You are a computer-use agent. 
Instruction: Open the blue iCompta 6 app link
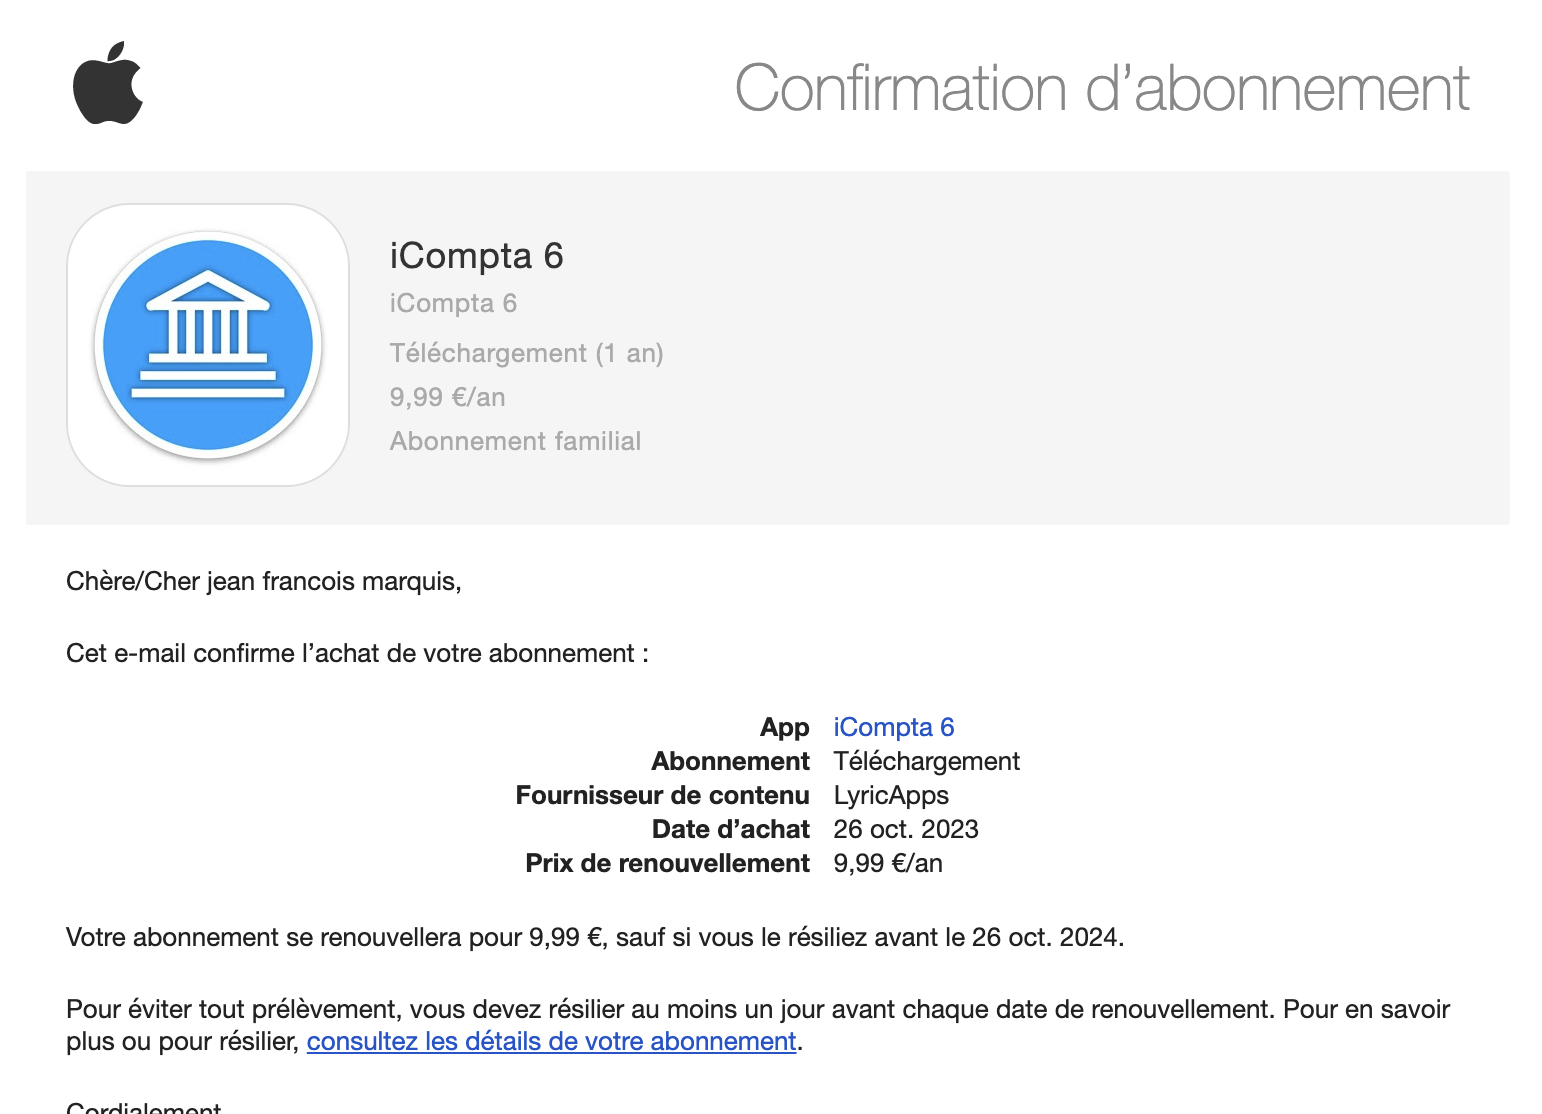(894, 727)
